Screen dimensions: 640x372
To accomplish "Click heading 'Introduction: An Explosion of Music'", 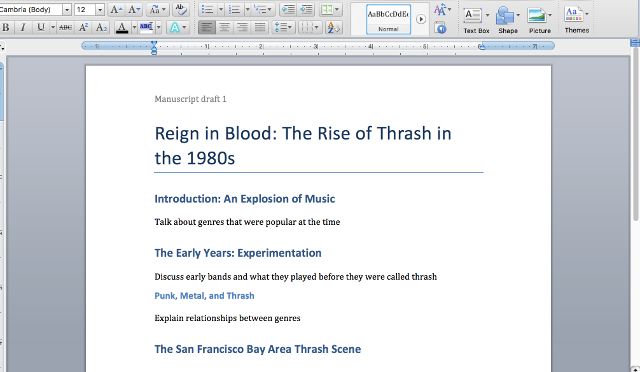I will point(244,199).
